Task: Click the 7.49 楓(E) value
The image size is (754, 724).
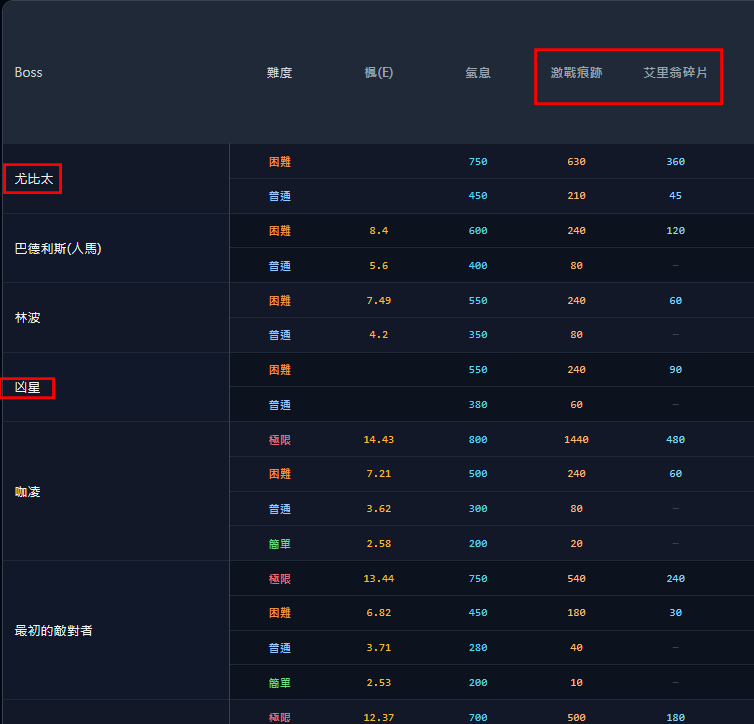Action: (x=378, y=301)
